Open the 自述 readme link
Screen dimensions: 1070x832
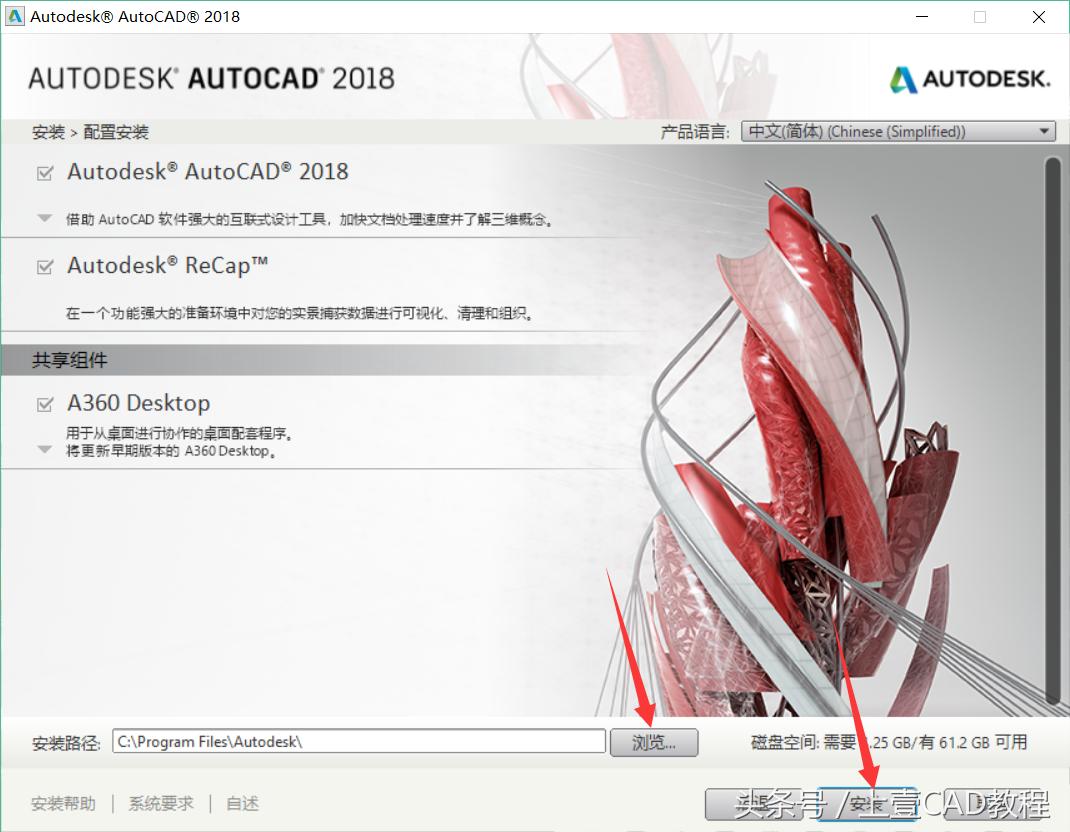[x=241, y=803]
